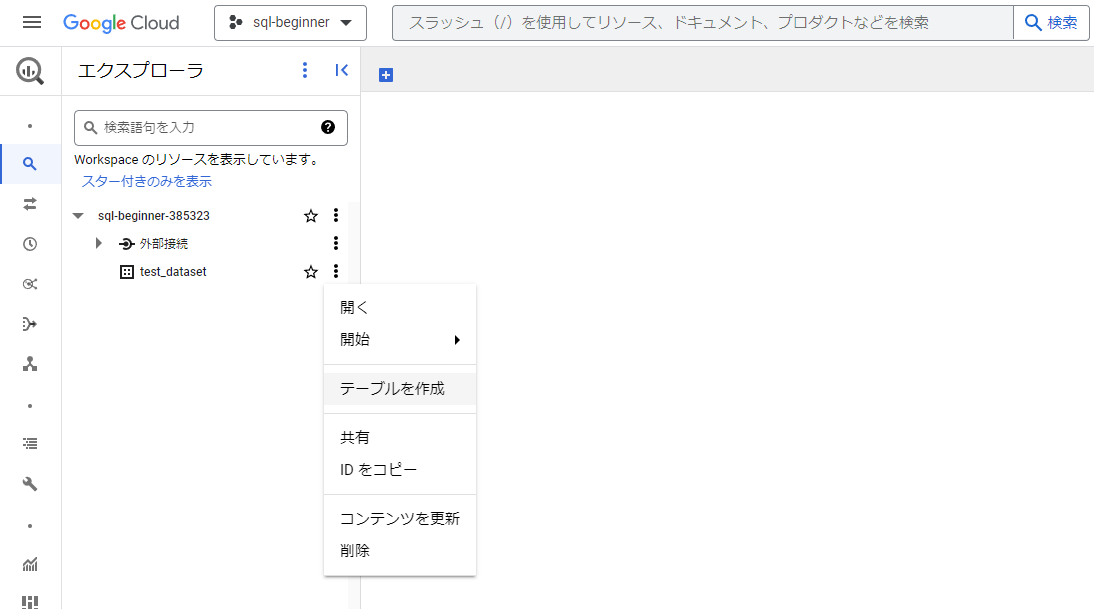
Task: Click the search help question mark icon
Action: pos(327,127)
